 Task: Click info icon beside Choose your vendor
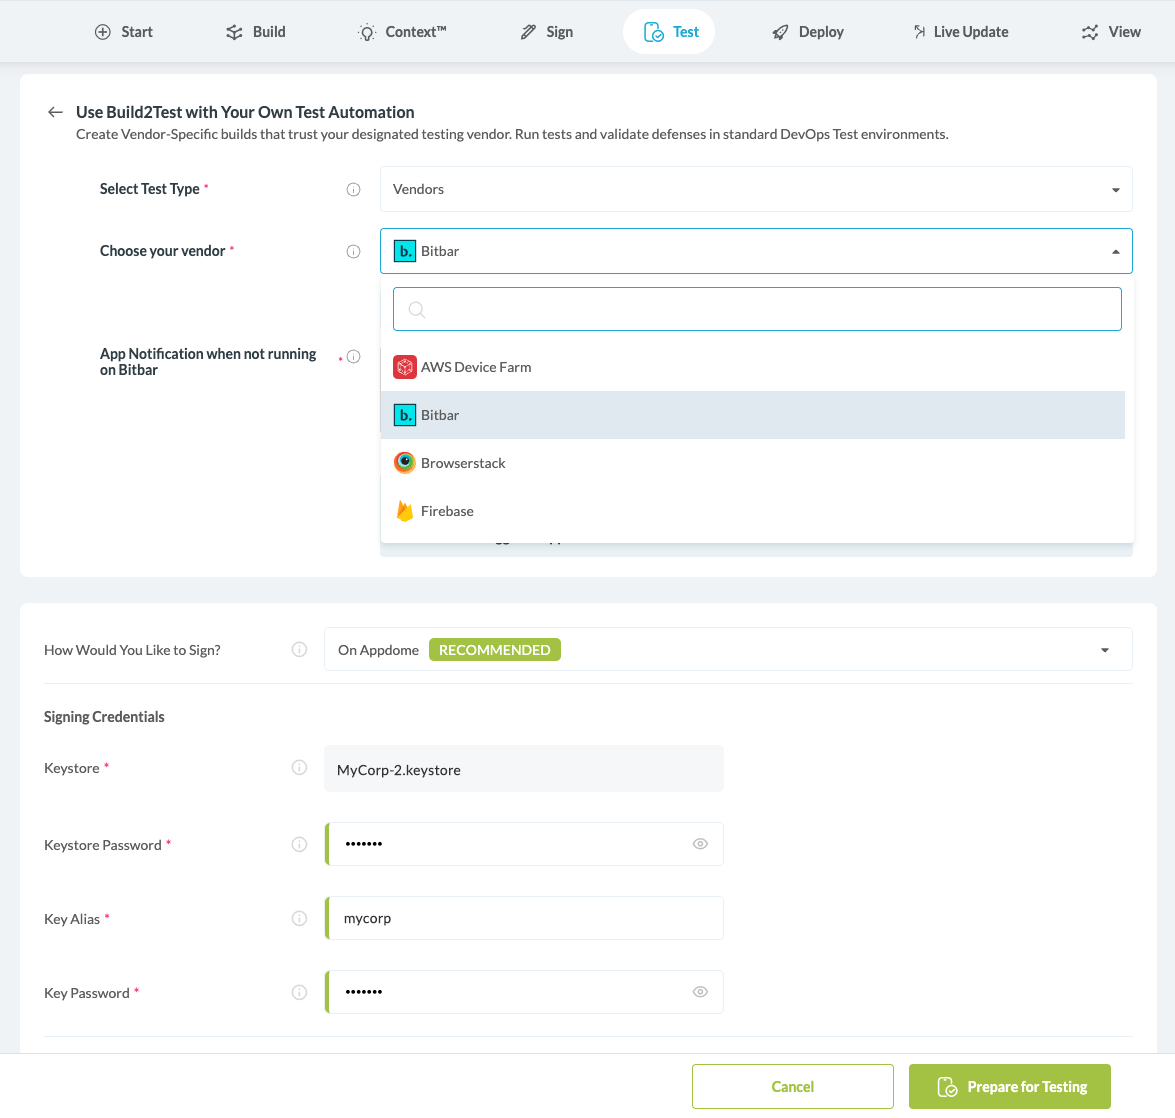point(353,252)
